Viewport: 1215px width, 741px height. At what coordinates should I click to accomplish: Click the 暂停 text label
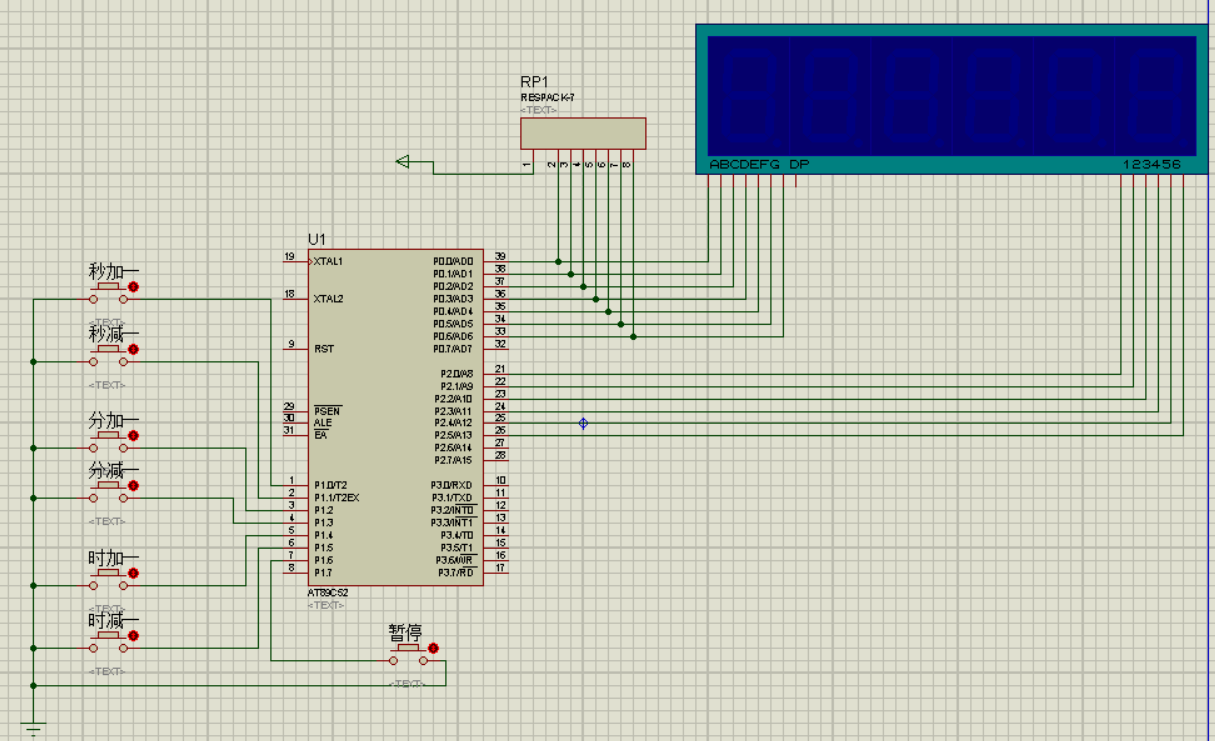[405, 633]
